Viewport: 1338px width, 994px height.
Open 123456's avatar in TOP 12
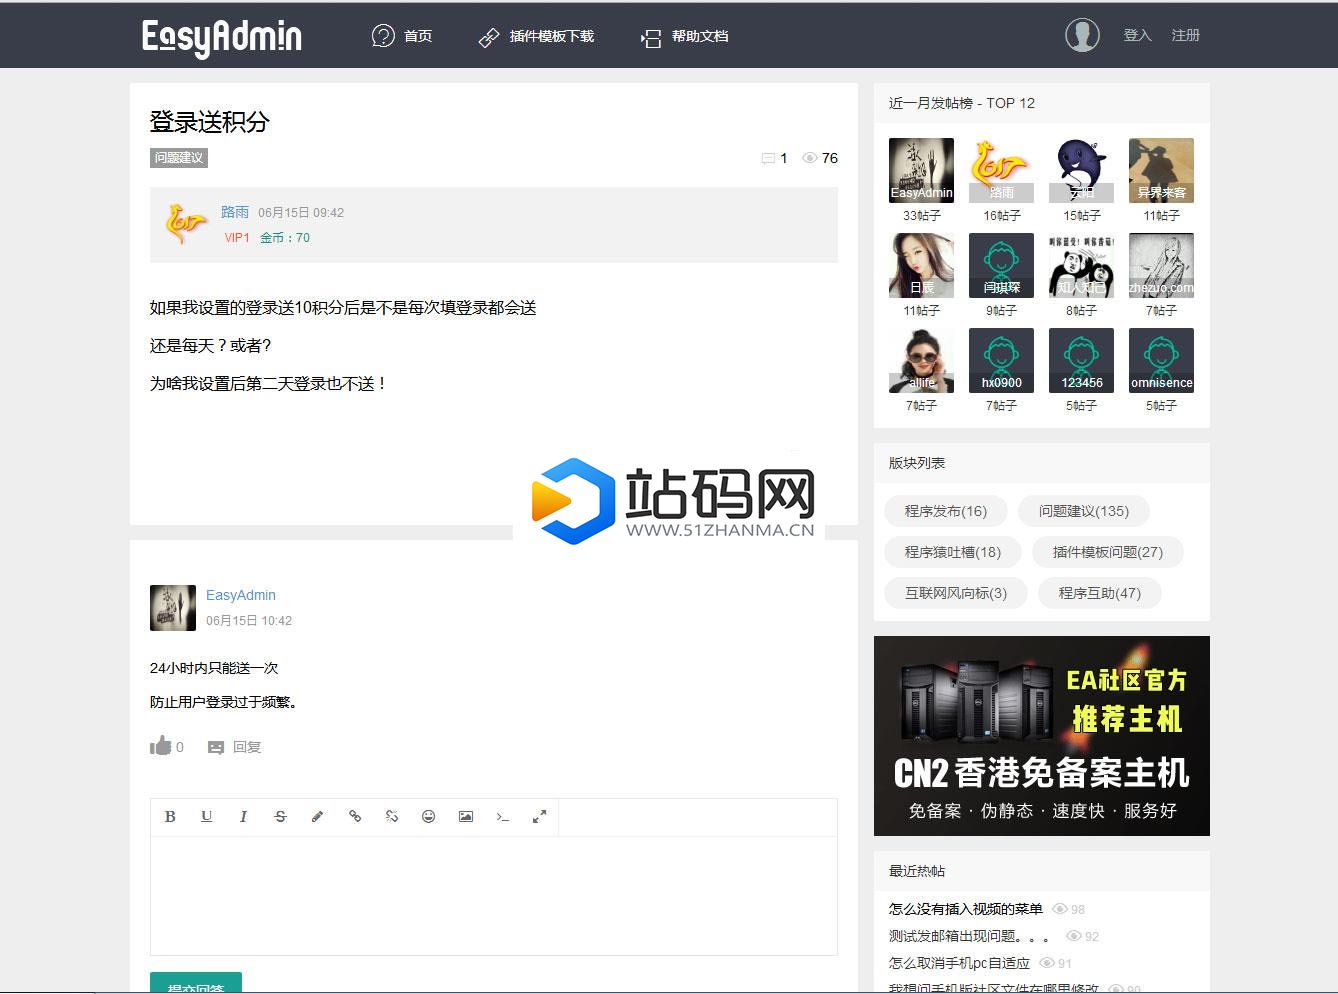[x=1081, y=360]
